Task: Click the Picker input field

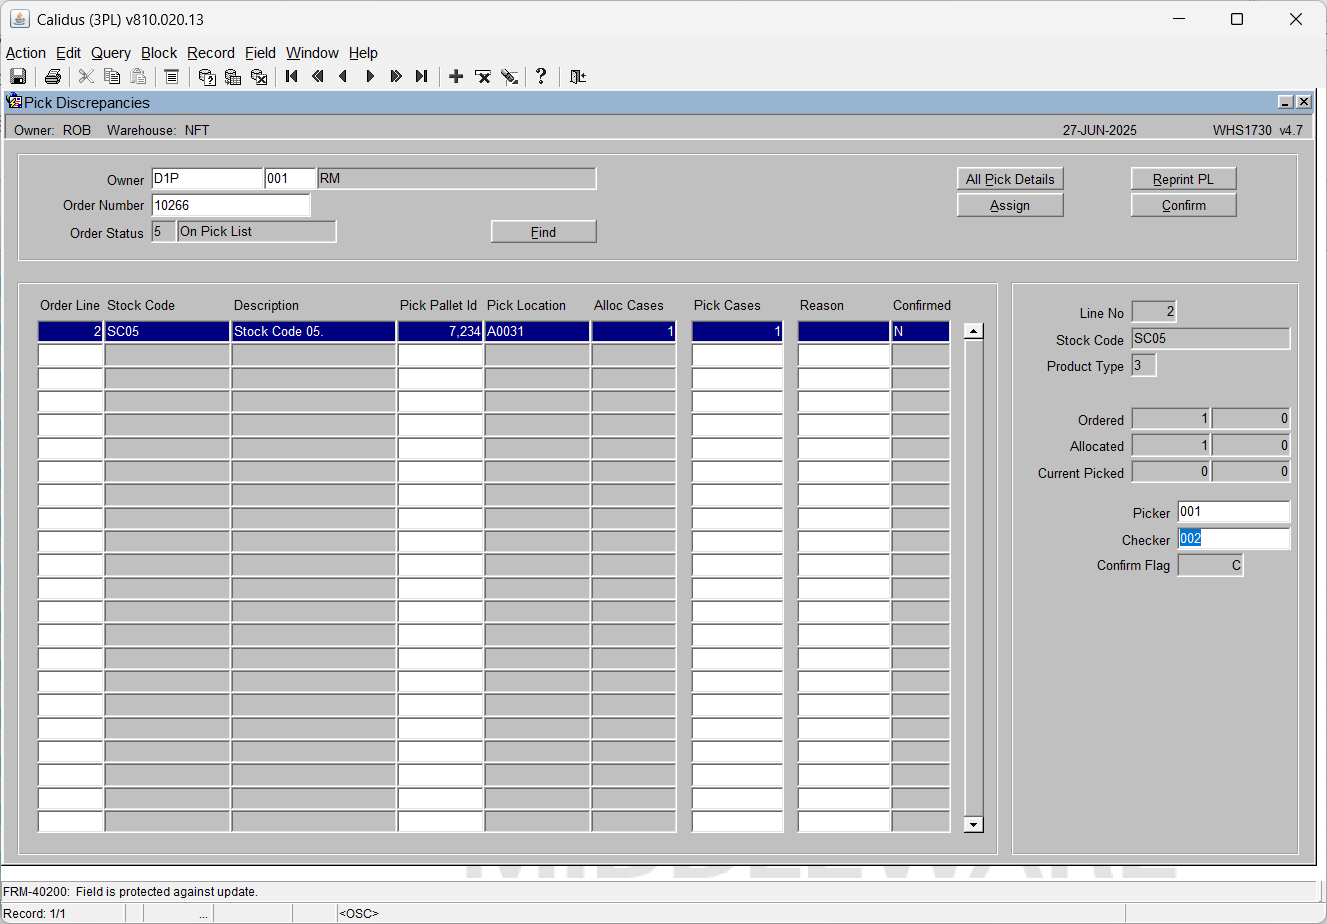Action: click(x=1234, y=512)
